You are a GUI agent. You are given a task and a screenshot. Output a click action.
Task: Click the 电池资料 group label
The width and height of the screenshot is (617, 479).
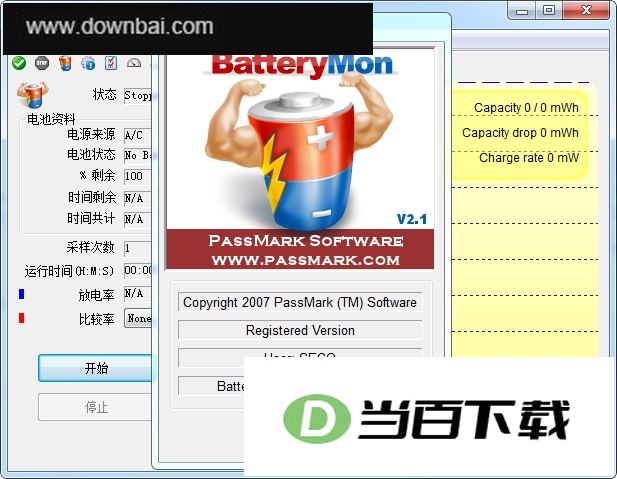tap(51, 119)
